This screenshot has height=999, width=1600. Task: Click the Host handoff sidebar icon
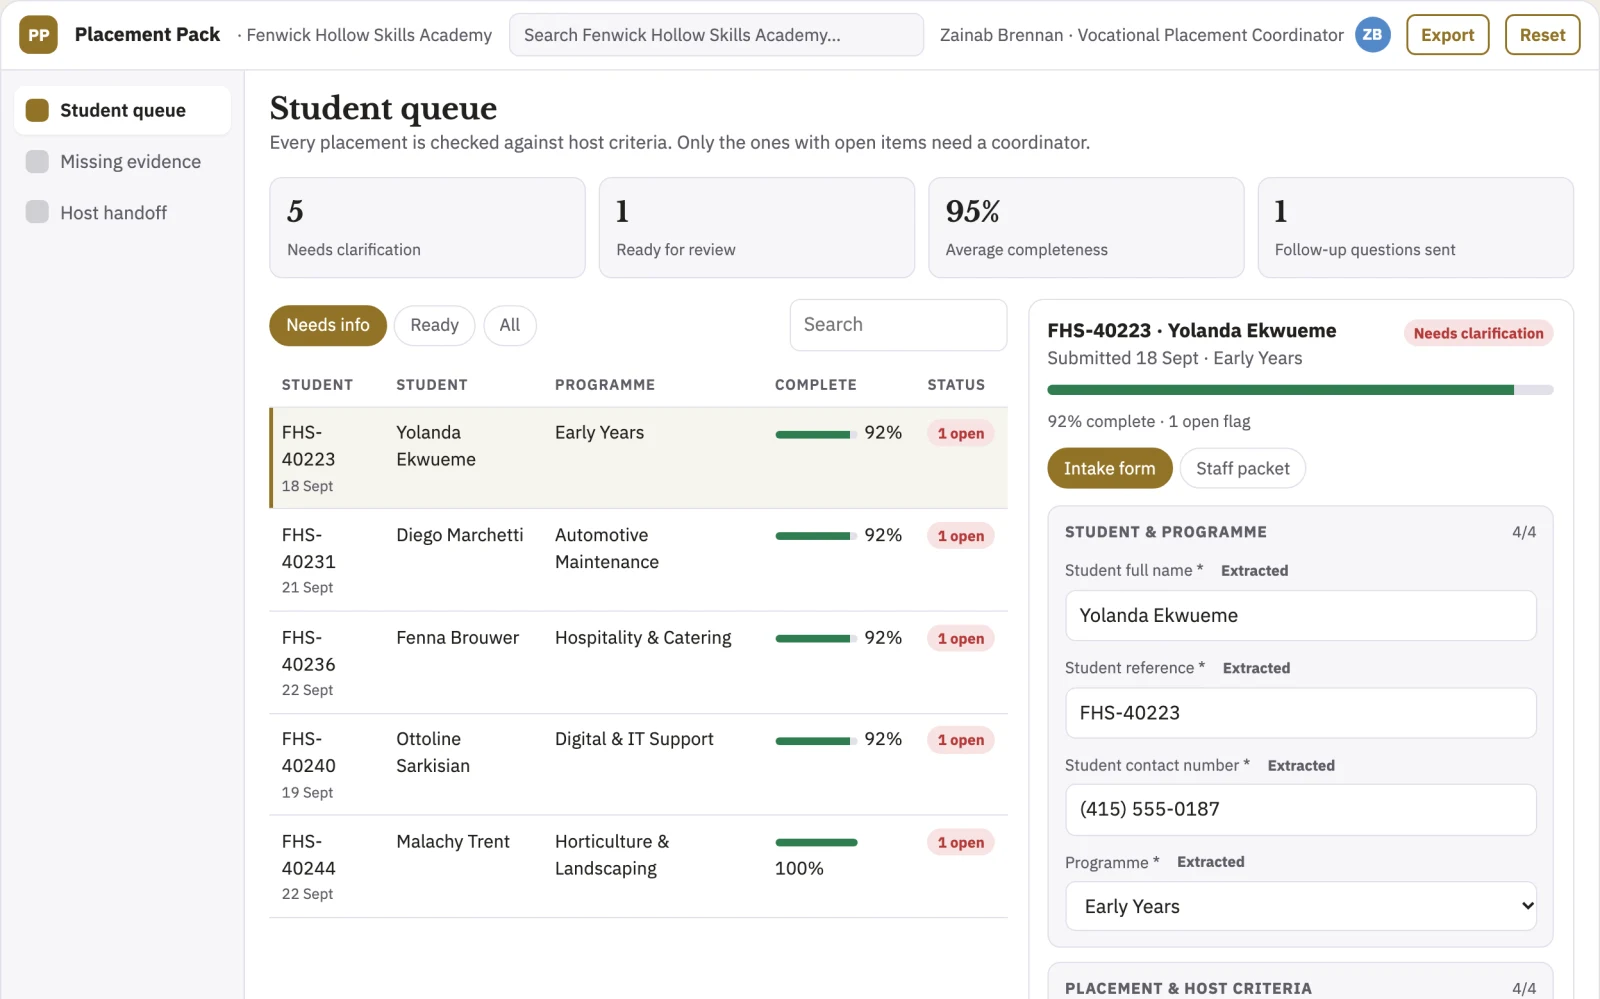(37, 212)
